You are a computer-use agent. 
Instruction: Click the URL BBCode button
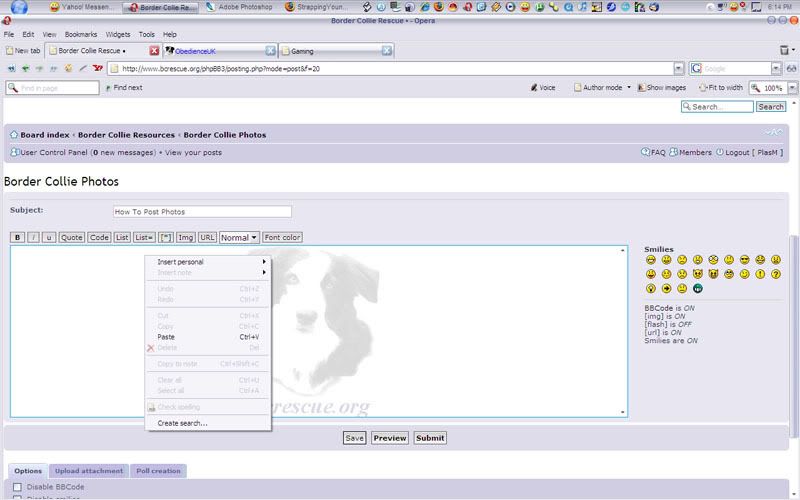click(207, 237)
